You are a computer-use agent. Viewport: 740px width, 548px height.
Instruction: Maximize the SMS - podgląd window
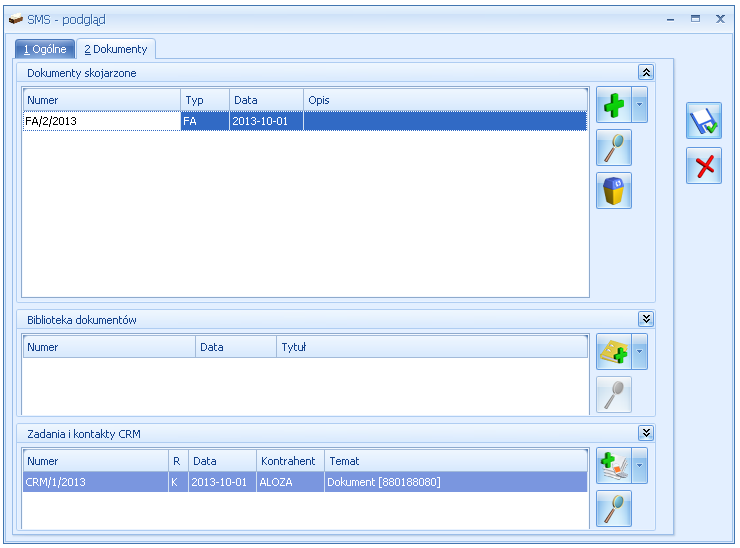click(695, 19)
